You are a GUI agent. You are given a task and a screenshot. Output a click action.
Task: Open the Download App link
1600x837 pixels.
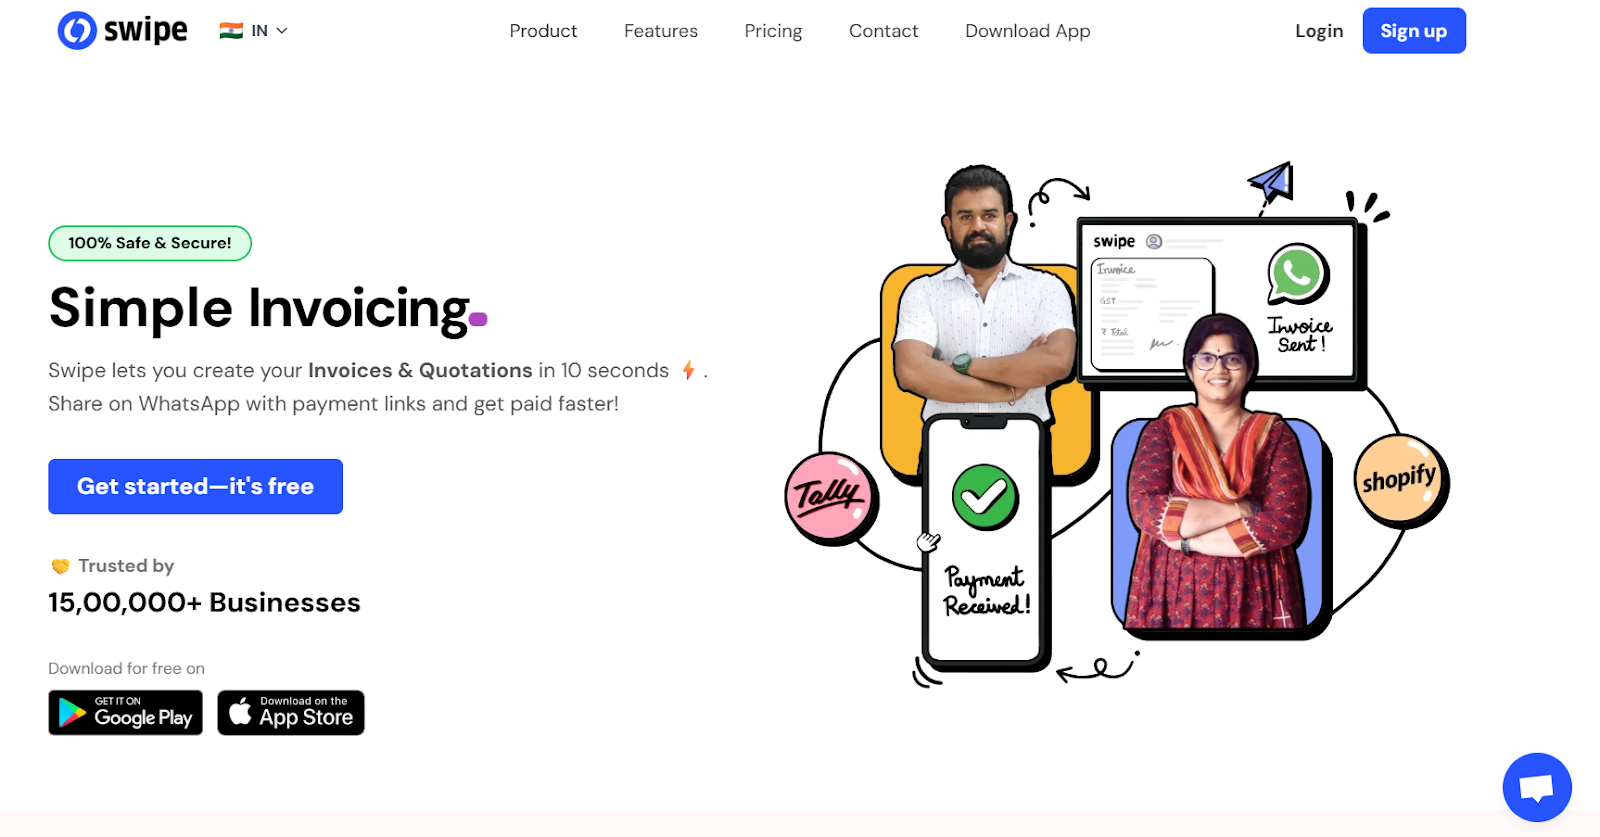[x=1028, y=31]
